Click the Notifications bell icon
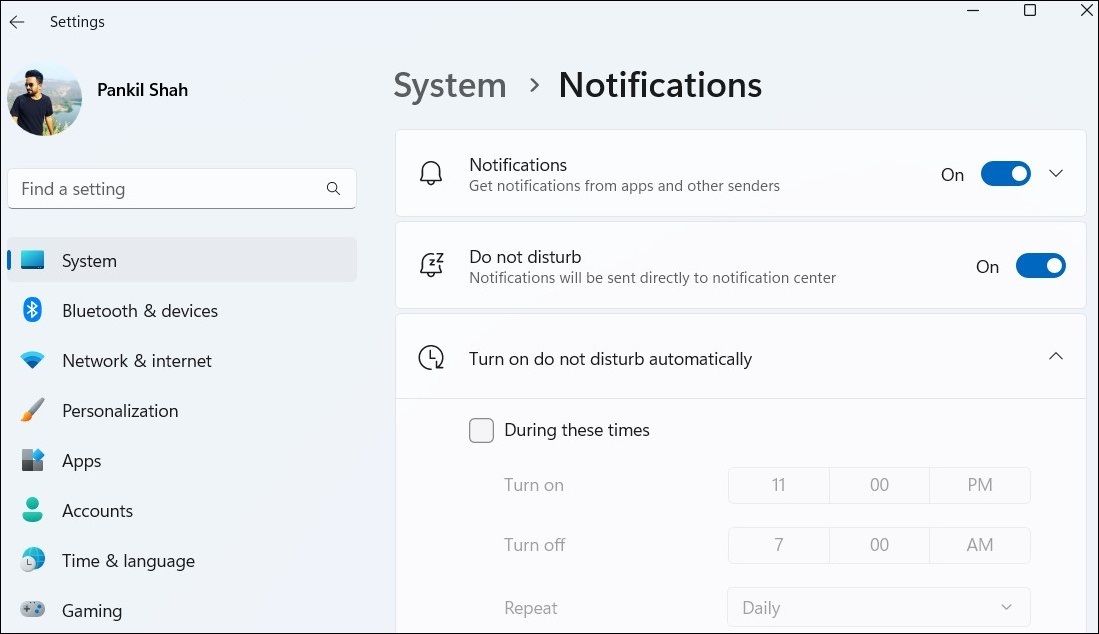1099x634 pixels. [x=430, y=173]
